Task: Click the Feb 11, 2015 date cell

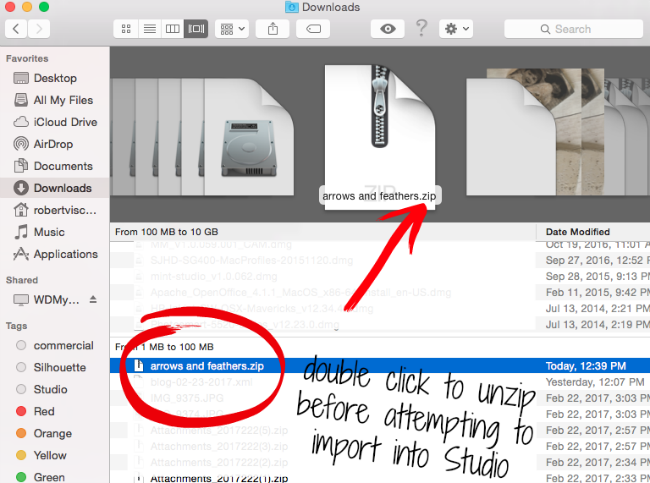Action: point(597,293)
